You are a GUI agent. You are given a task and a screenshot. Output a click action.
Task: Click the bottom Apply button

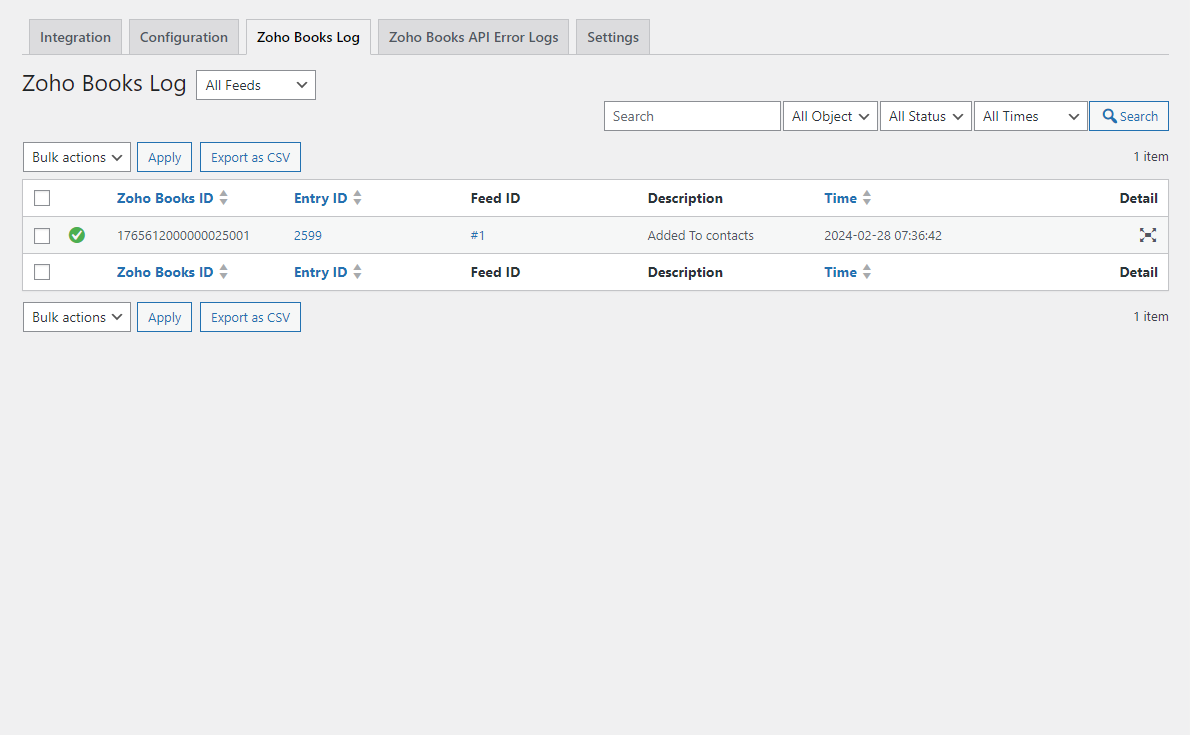[x=165, y=317]
